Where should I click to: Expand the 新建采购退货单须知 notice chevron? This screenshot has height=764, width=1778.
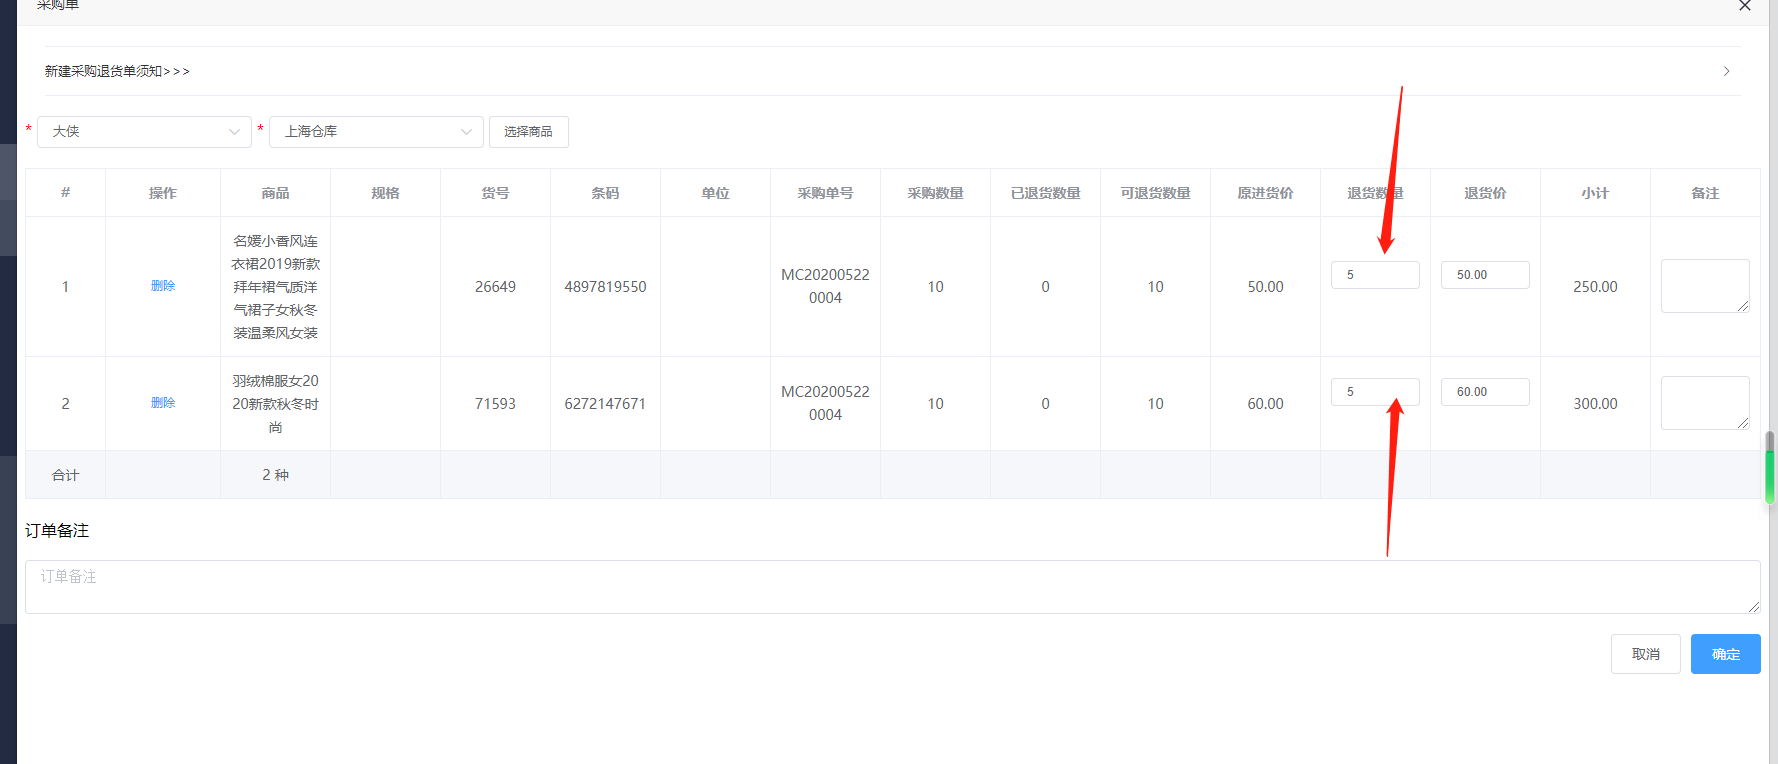[1726, 71]
